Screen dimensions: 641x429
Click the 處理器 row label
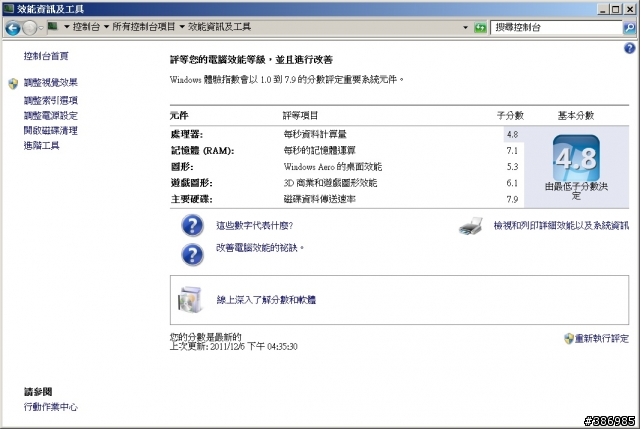pyautogui.click(x=187, y=134)
